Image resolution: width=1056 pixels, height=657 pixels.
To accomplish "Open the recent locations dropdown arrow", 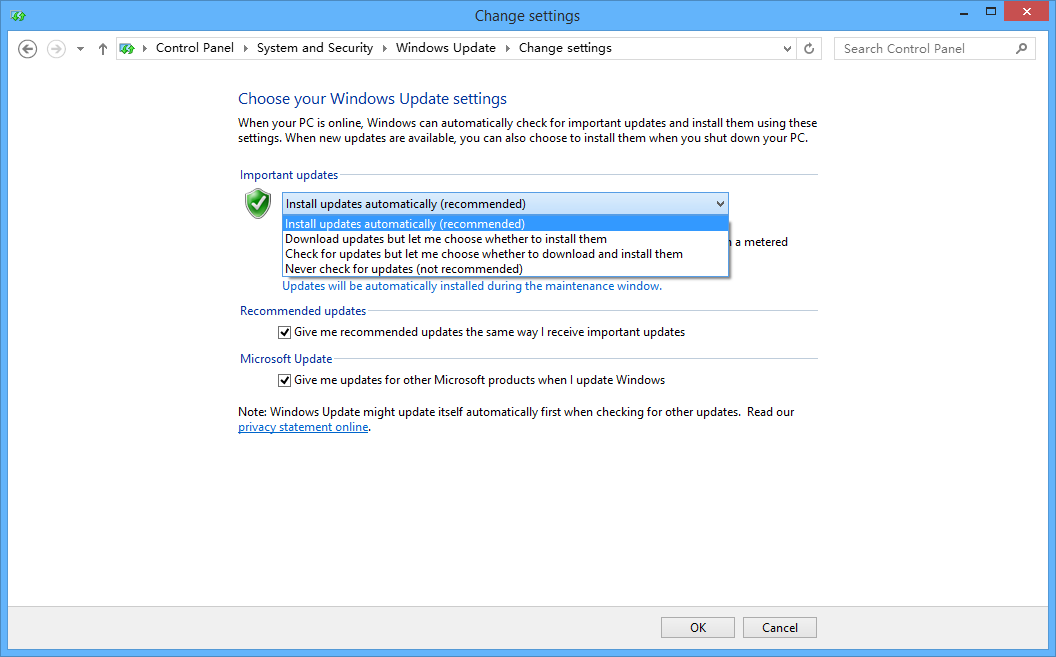I will 80,48.
